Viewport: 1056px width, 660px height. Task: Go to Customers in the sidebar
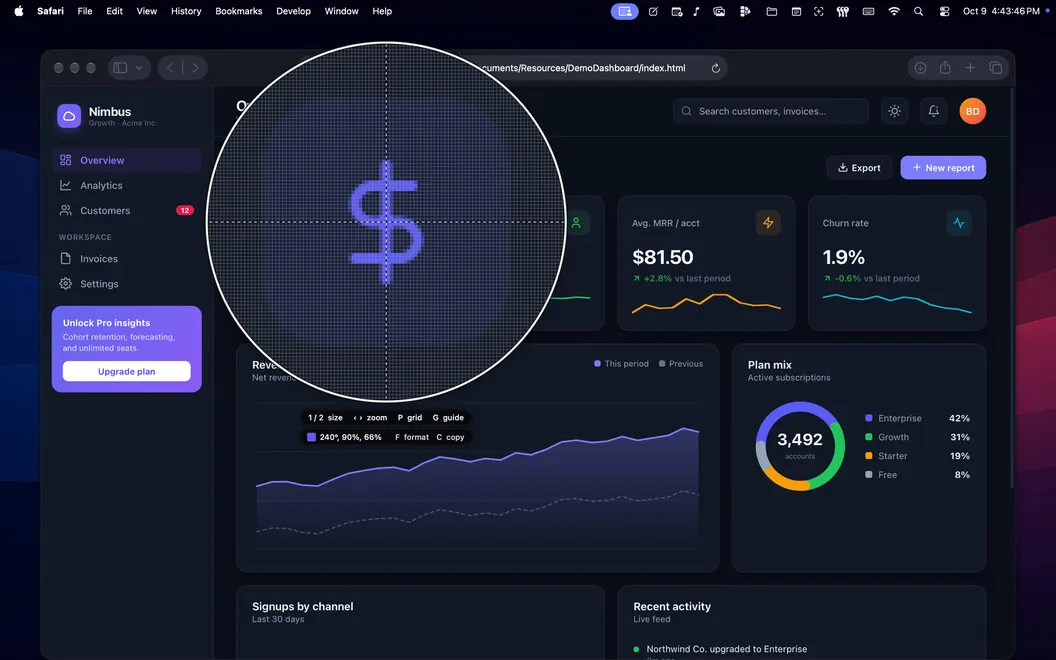(126, 210)
